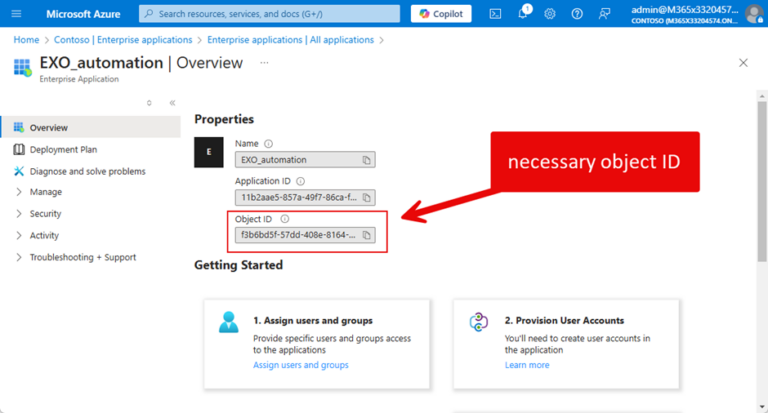The image size is (768, 413).
Task: Copy the Application ID to clipboard
Action: 367,197
